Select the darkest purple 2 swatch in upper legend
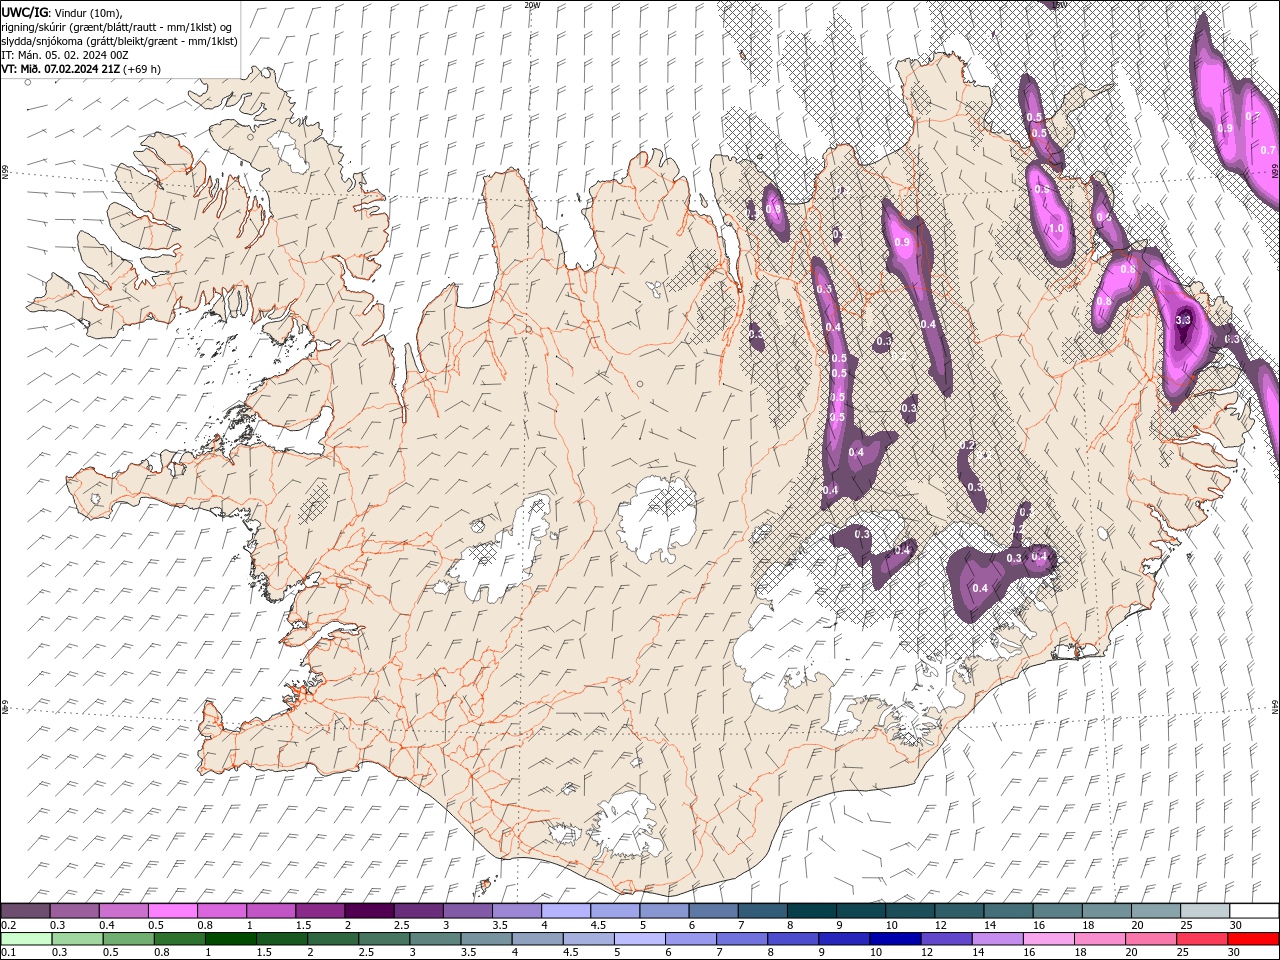Image resolution: width=1280 pixels, height=960 pixels. pyautogui.click(x=369, y=911)
